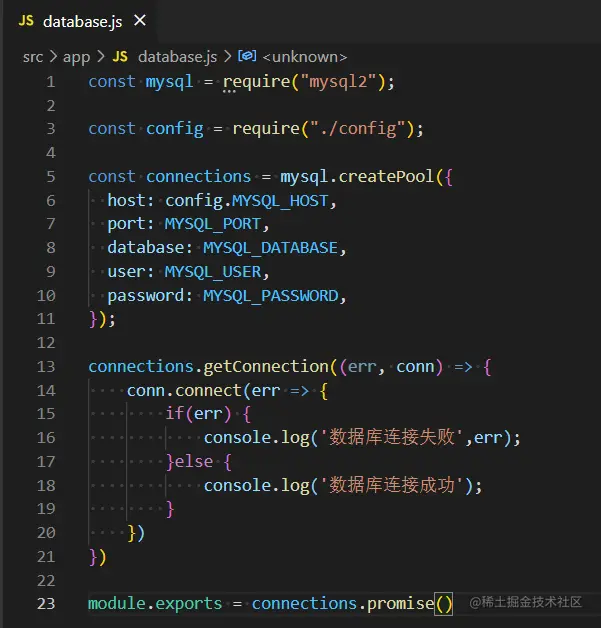Click line number 23 in gutter

point(46,604)
